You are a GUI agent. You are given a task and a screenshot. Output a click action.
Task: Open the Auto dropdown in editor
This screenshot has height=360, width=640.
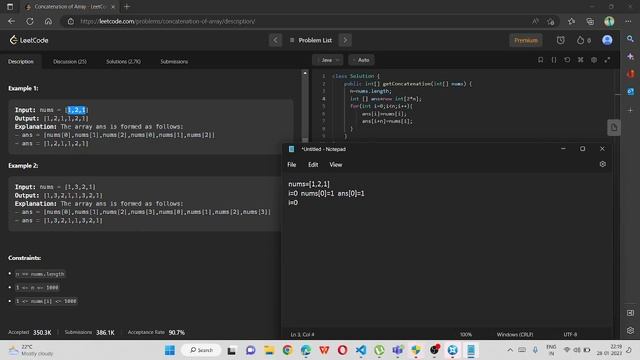361,60
